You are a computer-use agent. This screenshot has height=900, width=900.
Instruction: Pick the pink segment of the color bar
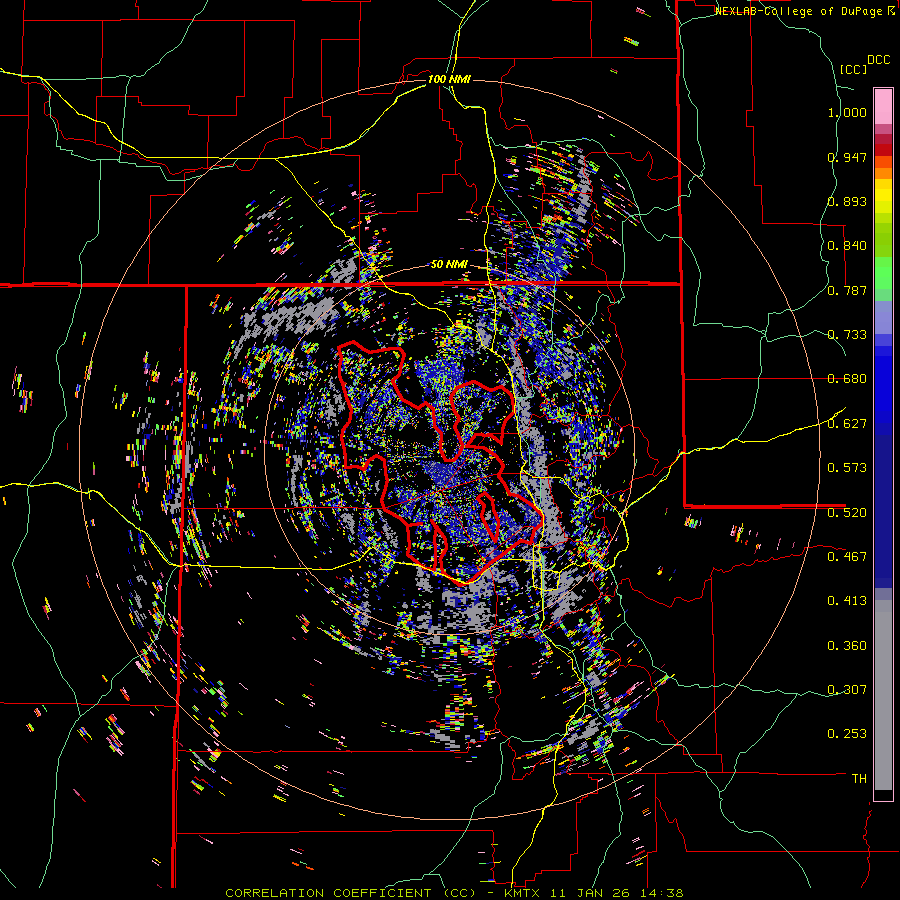coord(883,107)
